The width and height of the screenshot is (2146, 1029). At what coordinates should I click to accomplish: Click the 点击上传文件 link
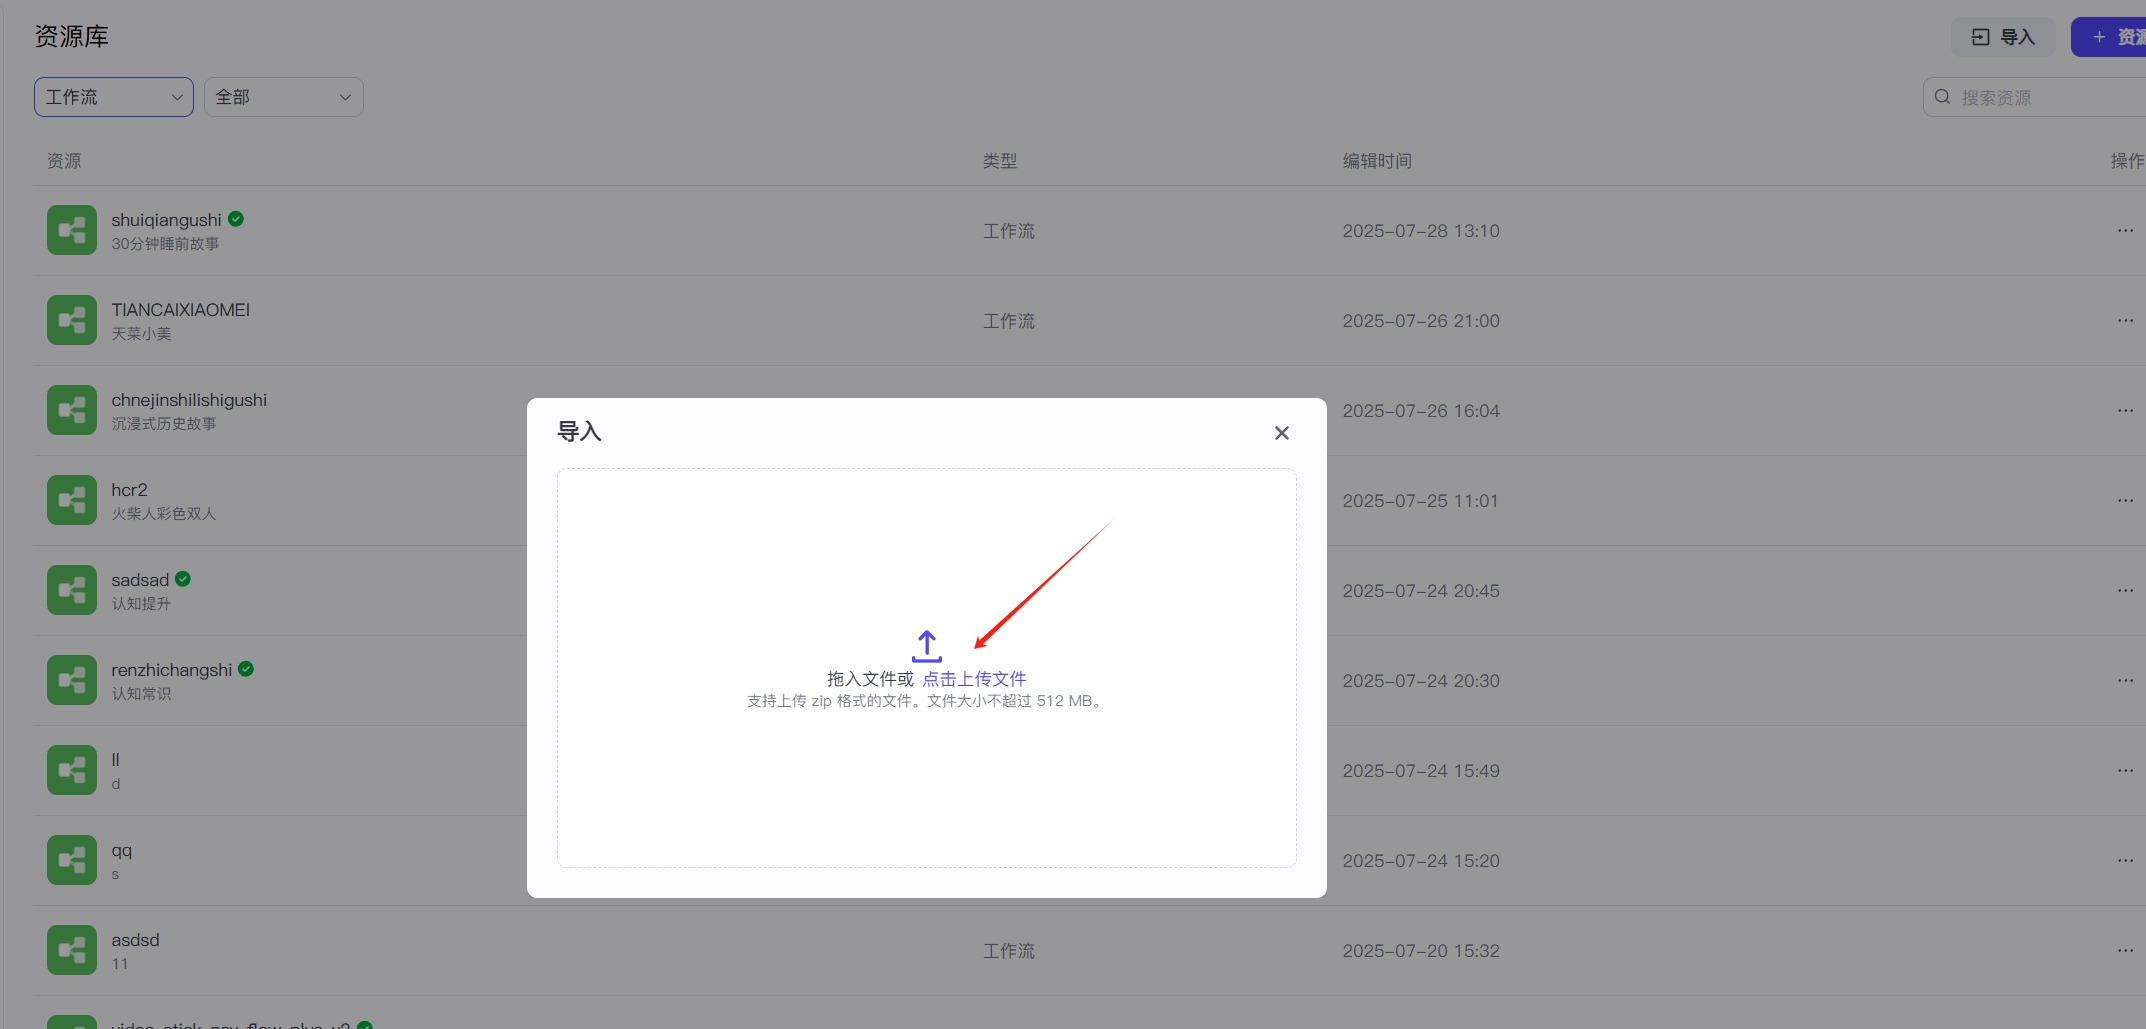tap(974, 679)
